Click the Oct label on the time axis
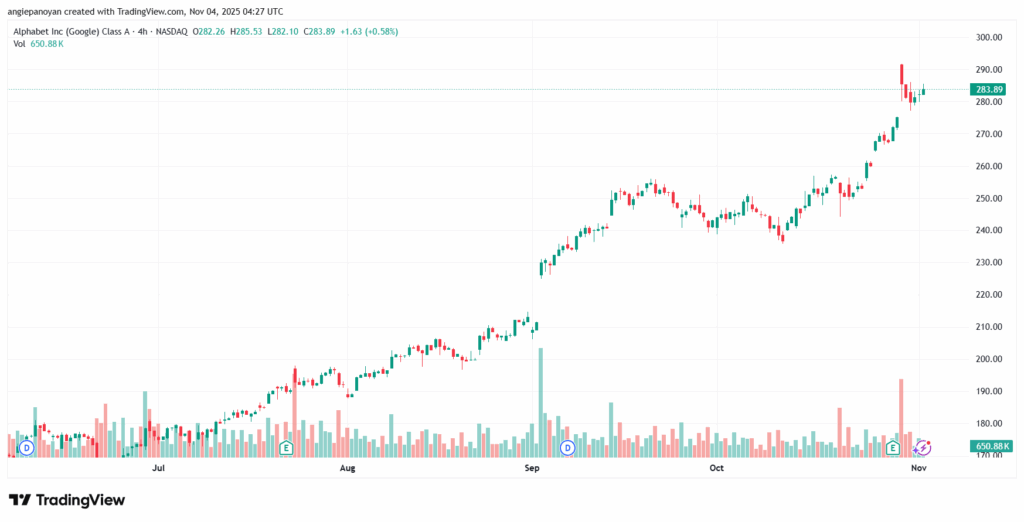This screenshot has height=522, width=1024. click(x=716, y=467)
